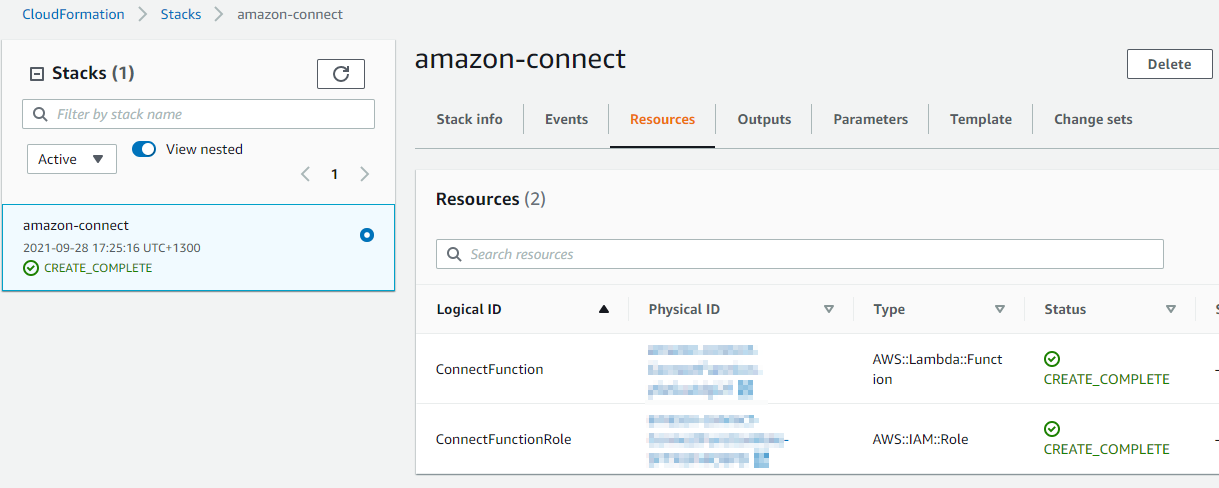The image size is (1219, 488).
Task: Open the Template tab
Action: click(x=980, y=119)
